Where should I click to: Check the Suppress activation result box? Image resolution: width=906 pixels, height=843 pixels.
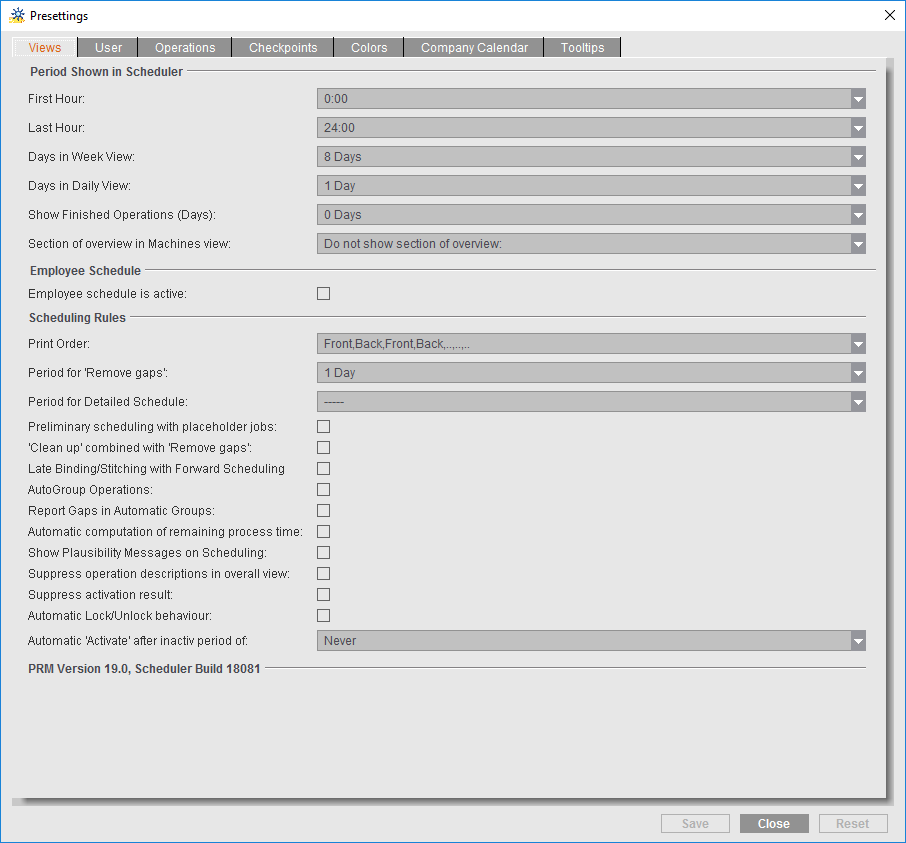pyautogui.click(x=324, y=595)
